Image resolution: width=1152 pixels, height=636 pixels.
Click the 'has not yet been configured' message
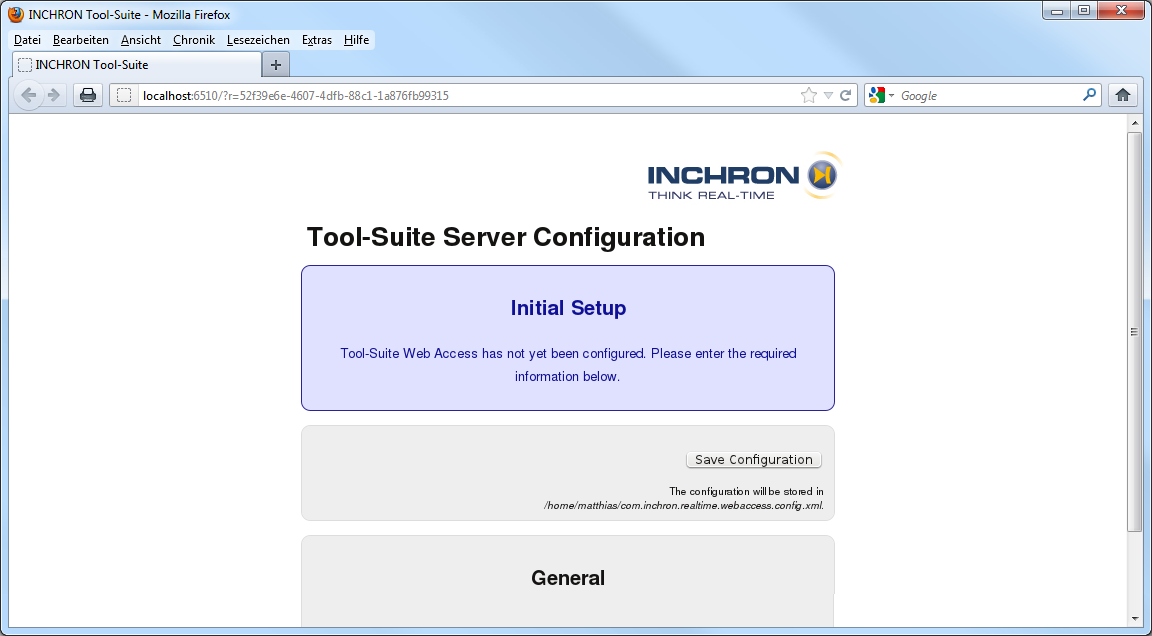pos(568,365)
